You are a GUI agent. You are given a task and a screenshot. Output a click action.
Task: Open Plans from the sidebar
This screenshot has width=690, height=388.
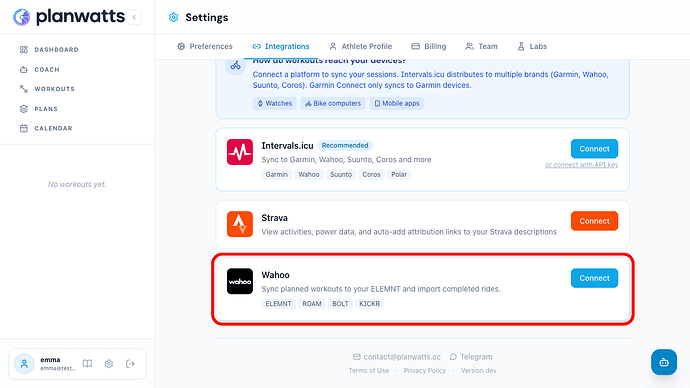(39, 109)
